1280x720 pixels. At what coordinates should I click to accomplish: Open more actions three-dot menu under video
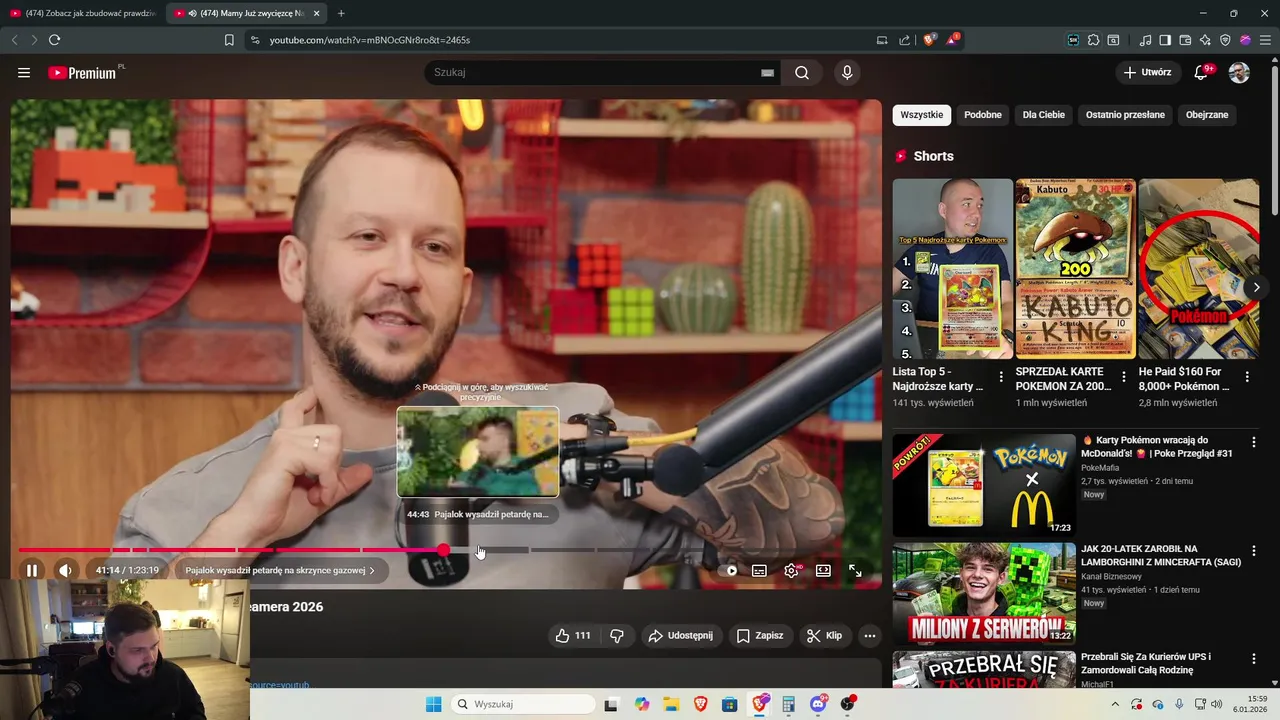coord(870,635)
